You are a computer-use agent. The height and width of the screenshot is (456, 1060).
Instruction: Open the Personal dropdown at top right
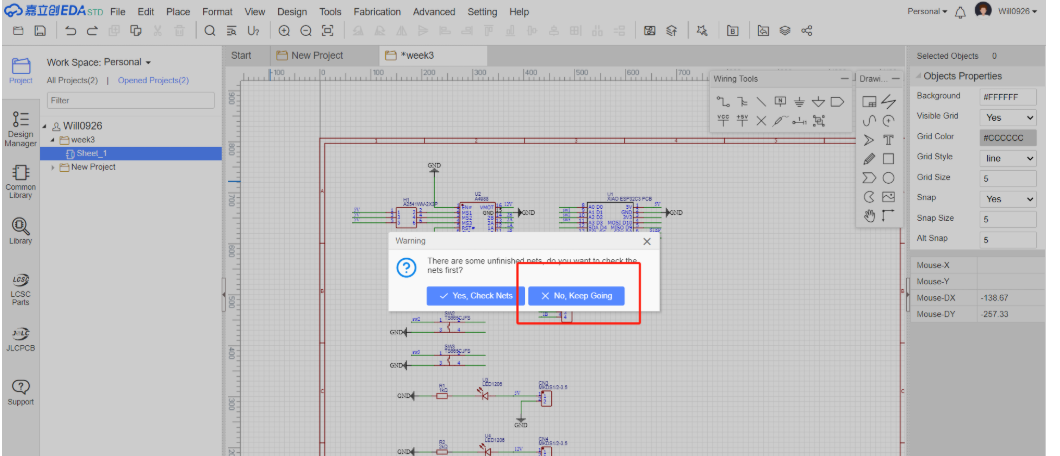[x=927, y=11]
